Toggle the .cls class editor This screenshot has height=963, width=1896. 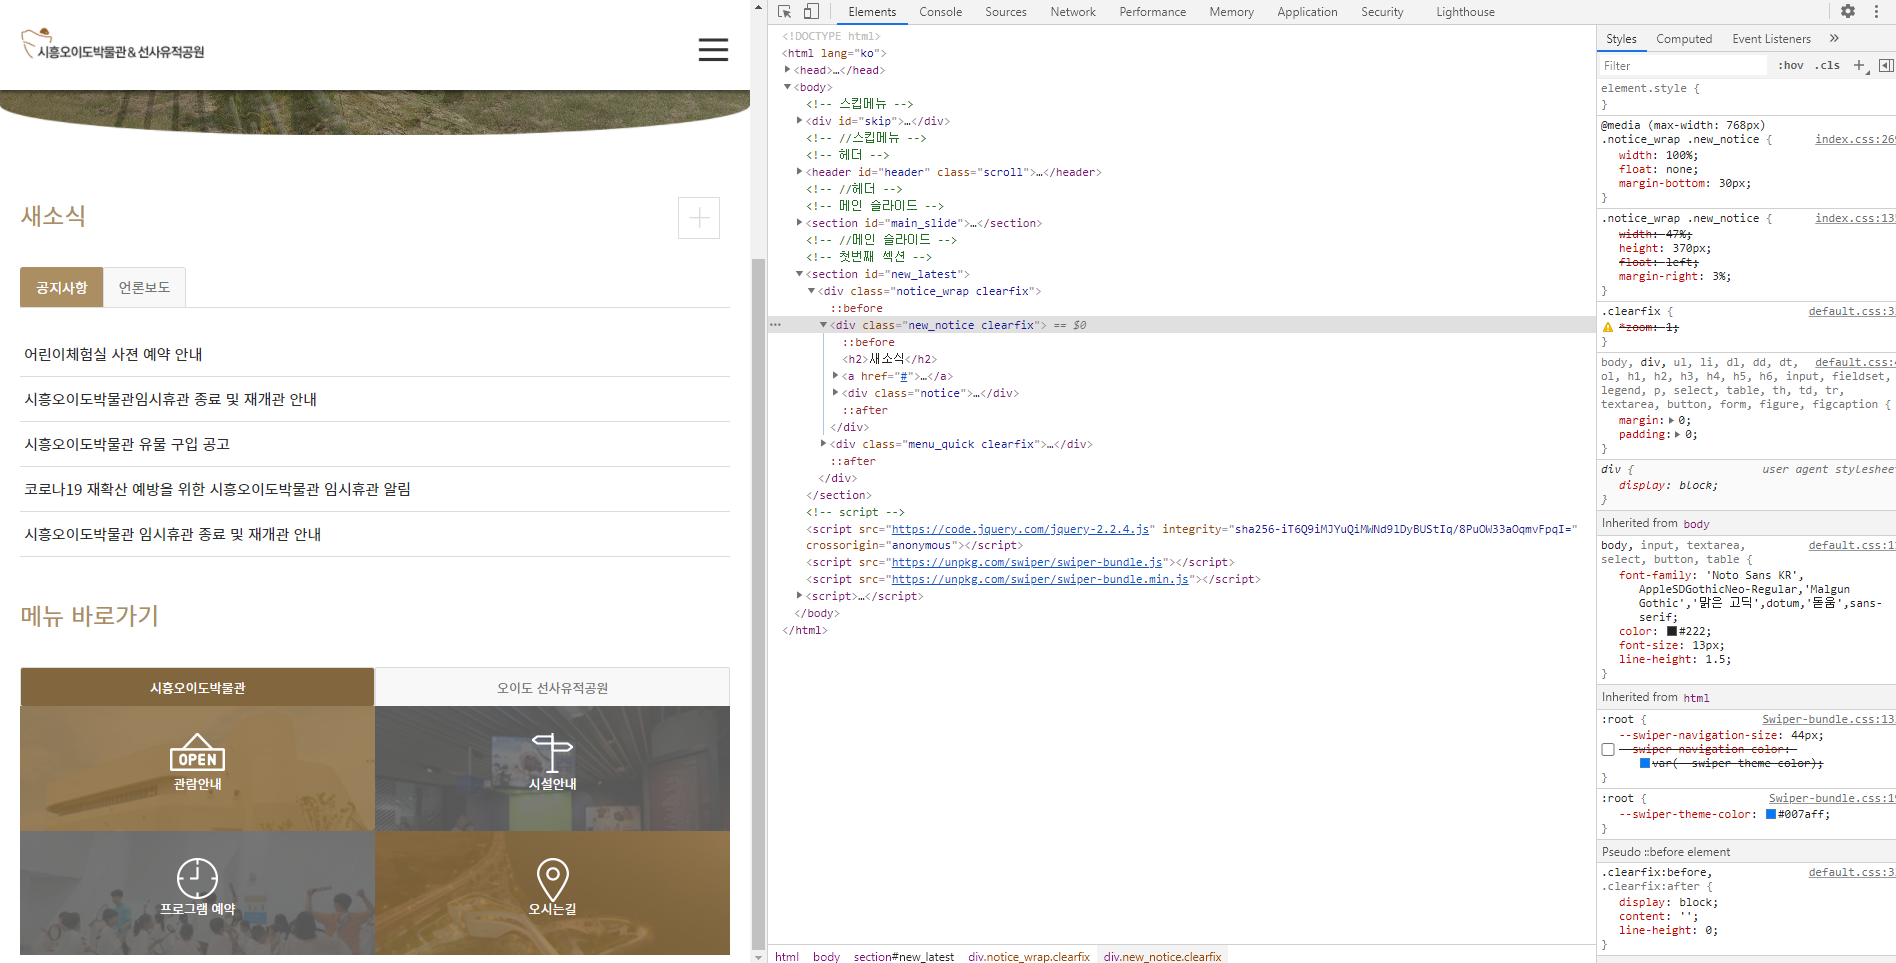(1828, 66)
